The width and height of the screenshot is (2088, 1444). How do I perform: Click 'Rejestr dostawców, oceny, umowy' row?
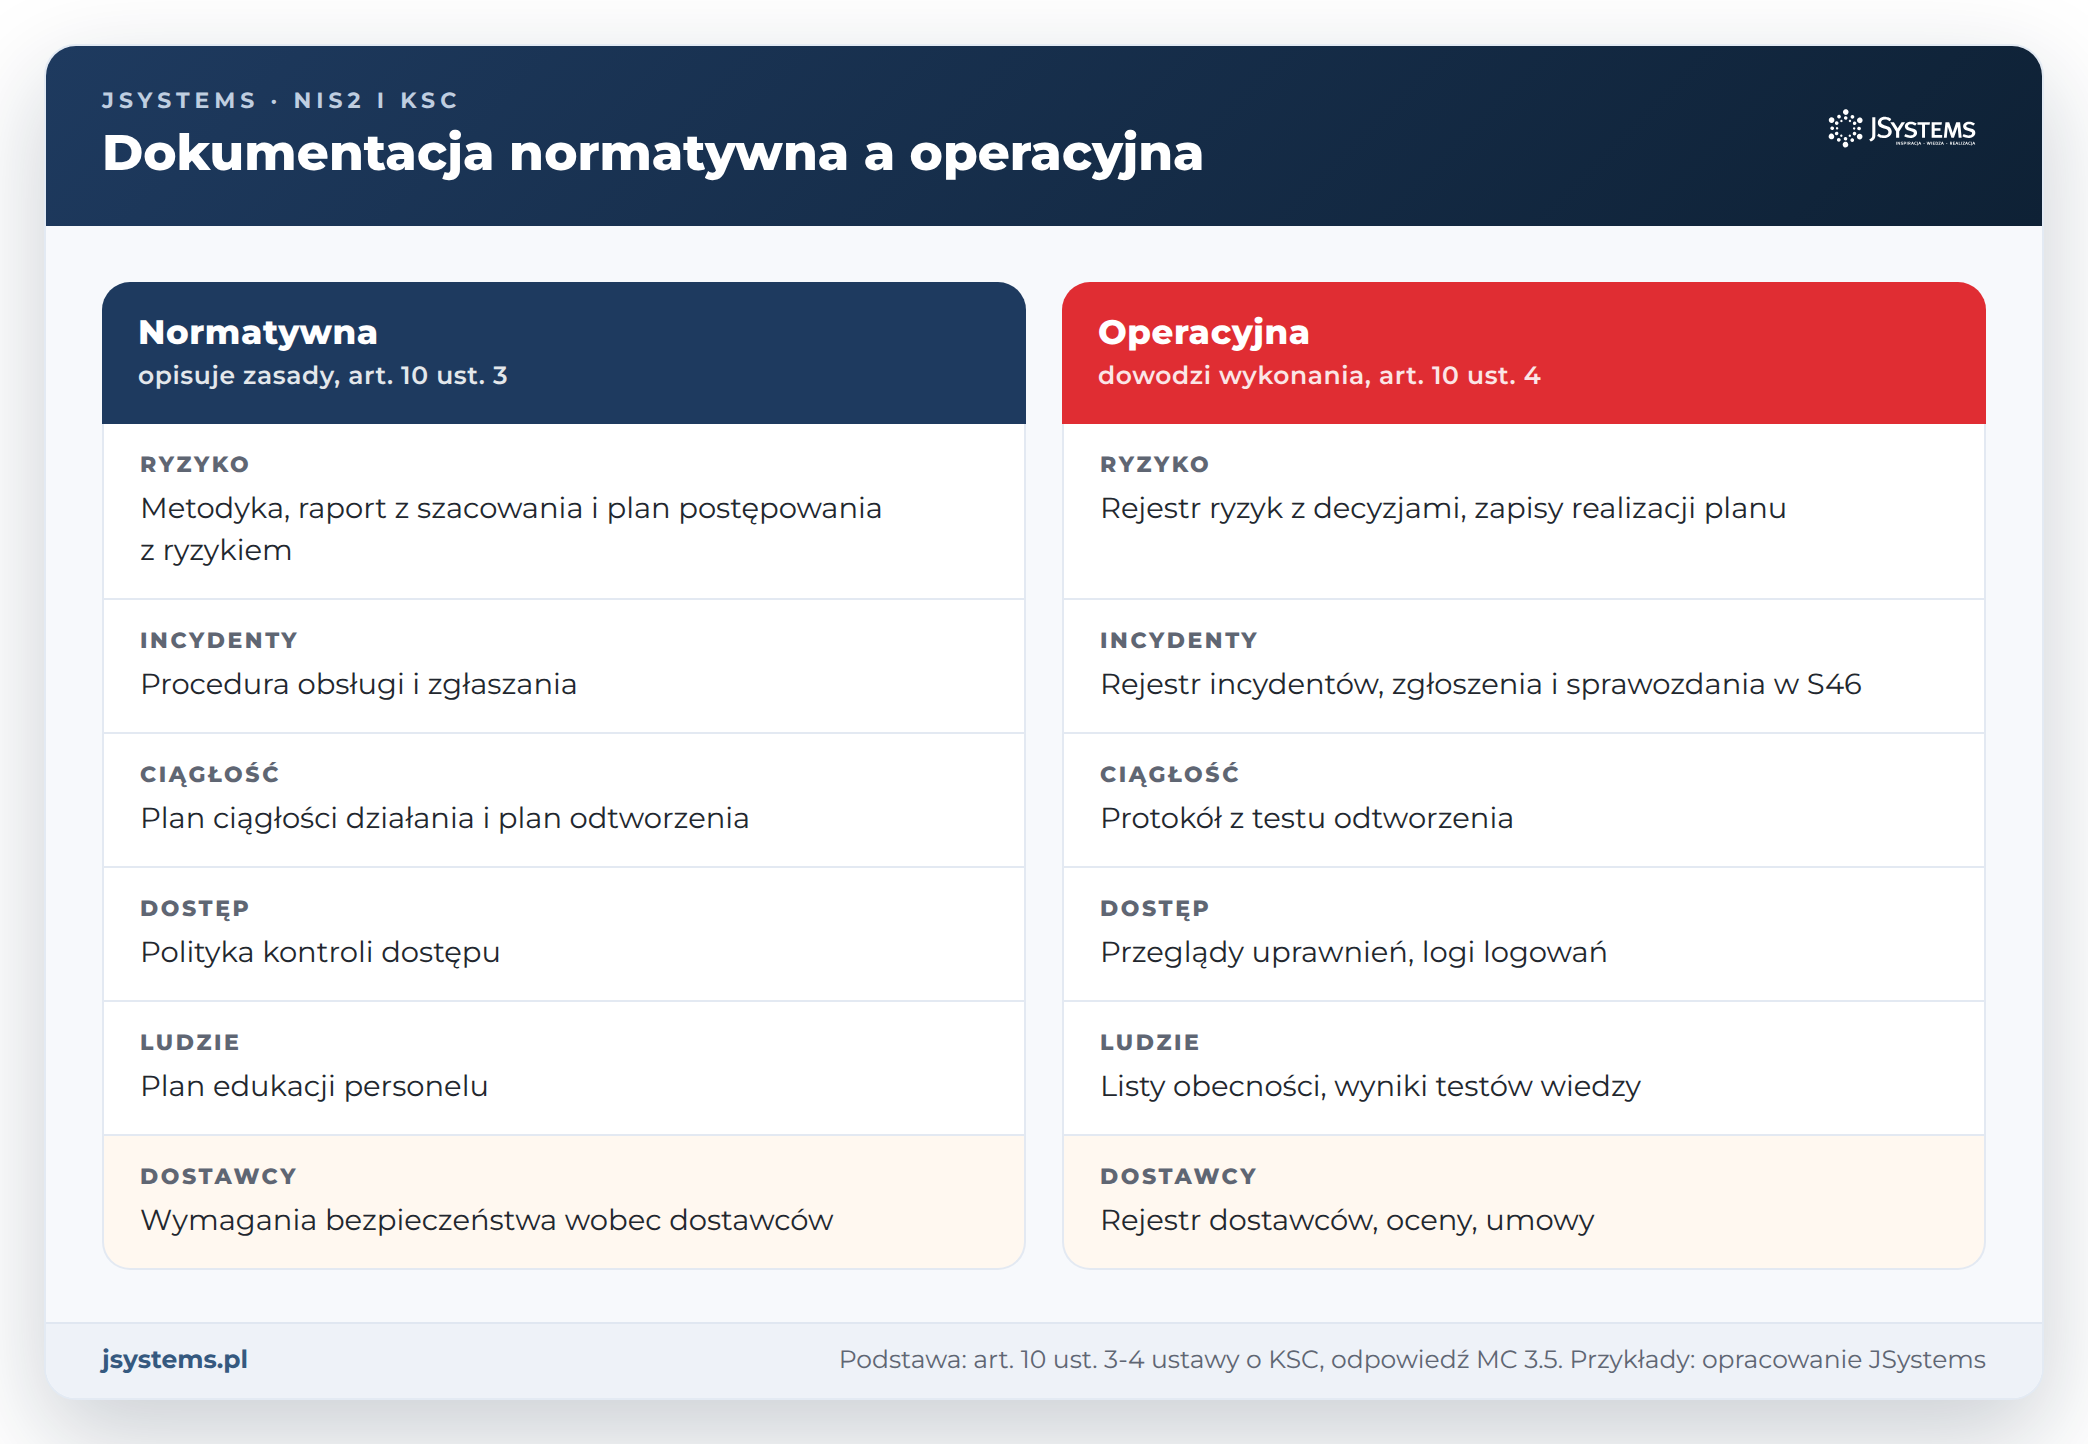1524,1202
